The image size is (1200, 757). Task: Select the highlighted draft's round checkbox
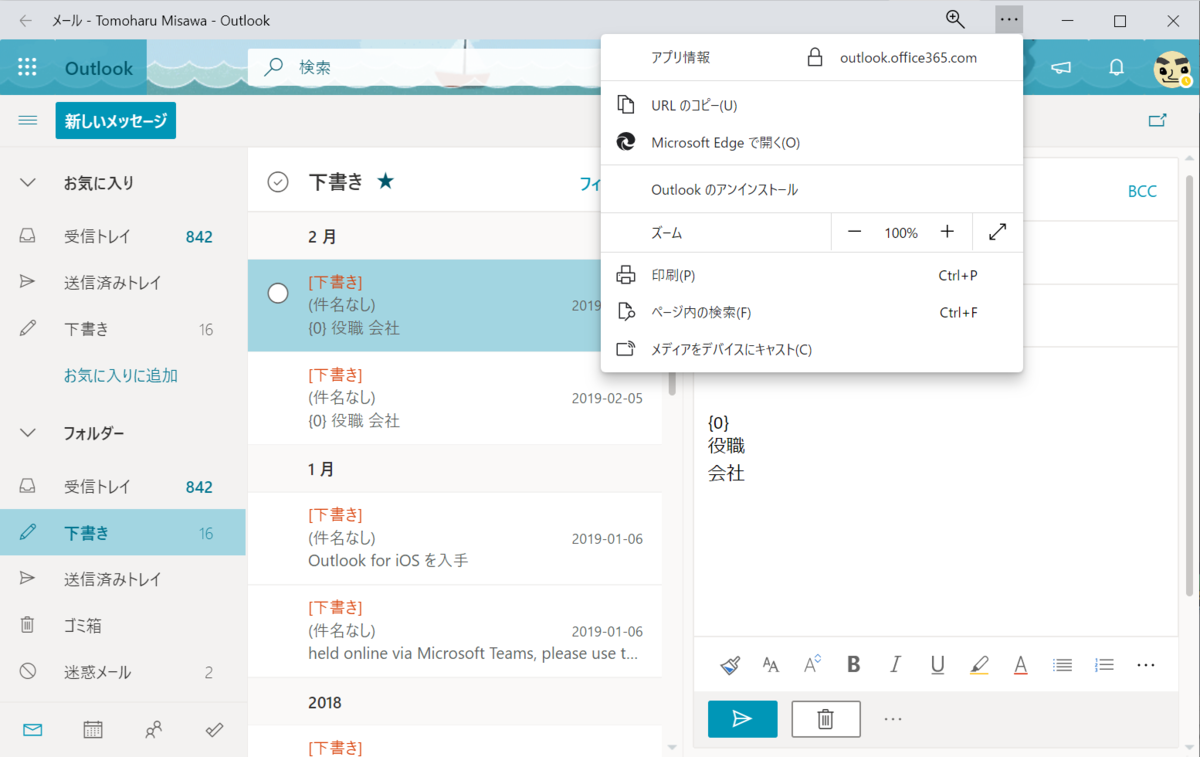point(278,293)
